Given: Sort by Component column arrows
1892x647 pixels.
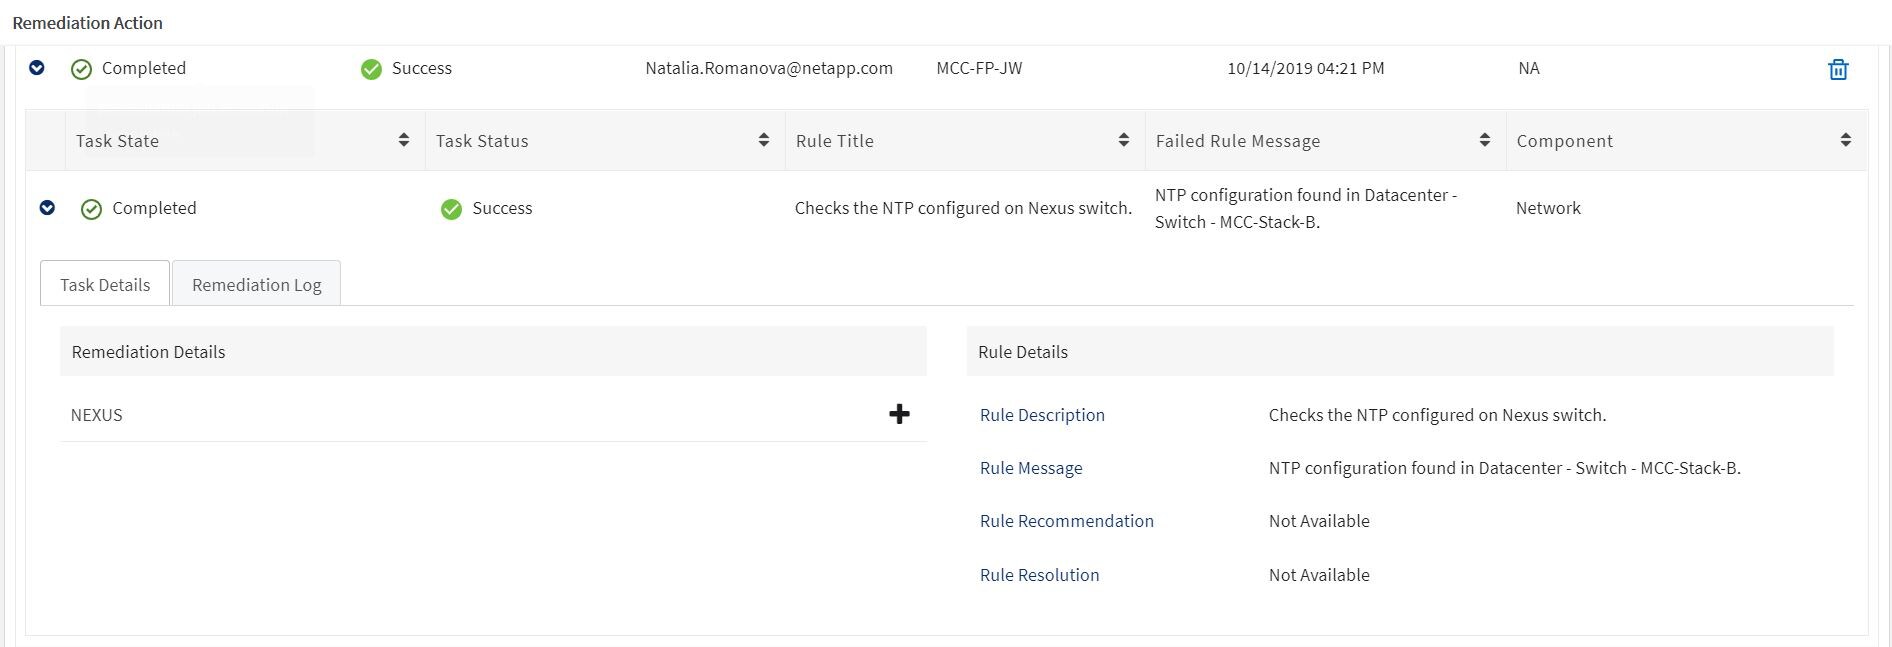Looking at the screenshot, I should coord(1845,140).
